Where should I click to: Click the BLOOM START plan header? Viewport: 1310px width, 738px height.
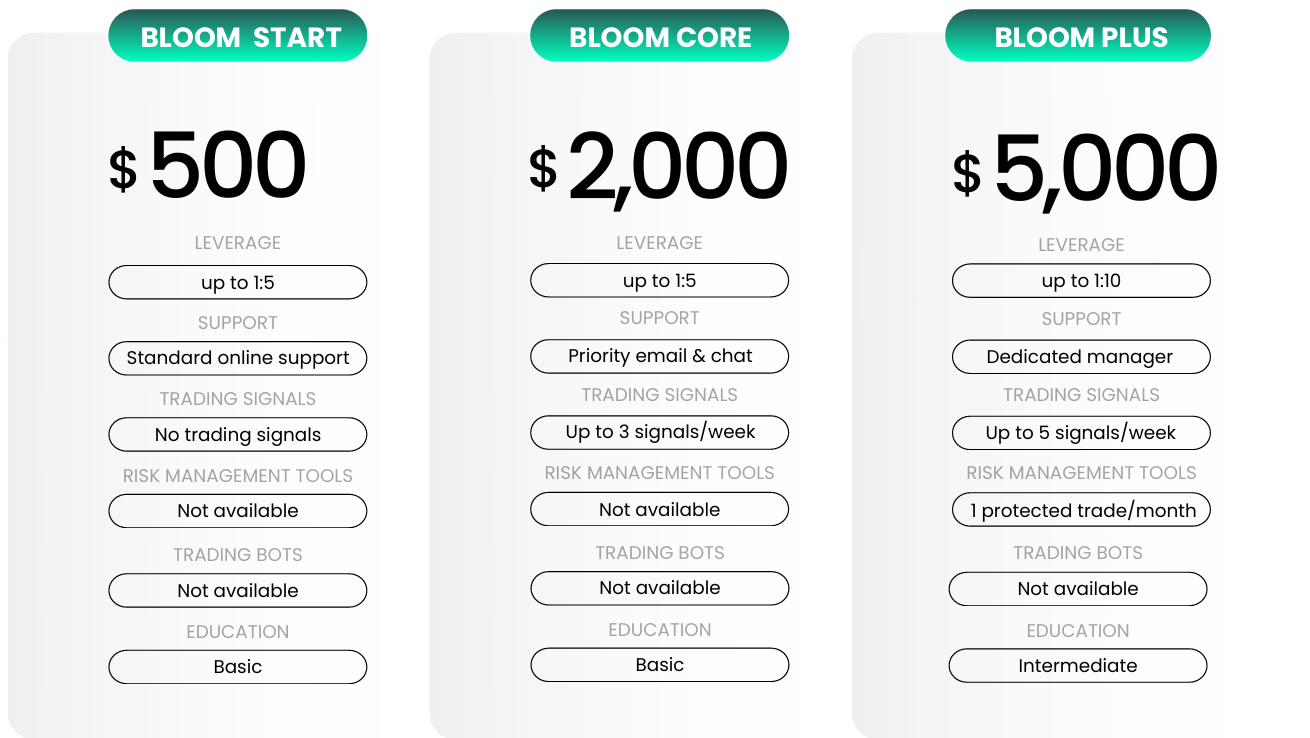click(x=238, y=37)
